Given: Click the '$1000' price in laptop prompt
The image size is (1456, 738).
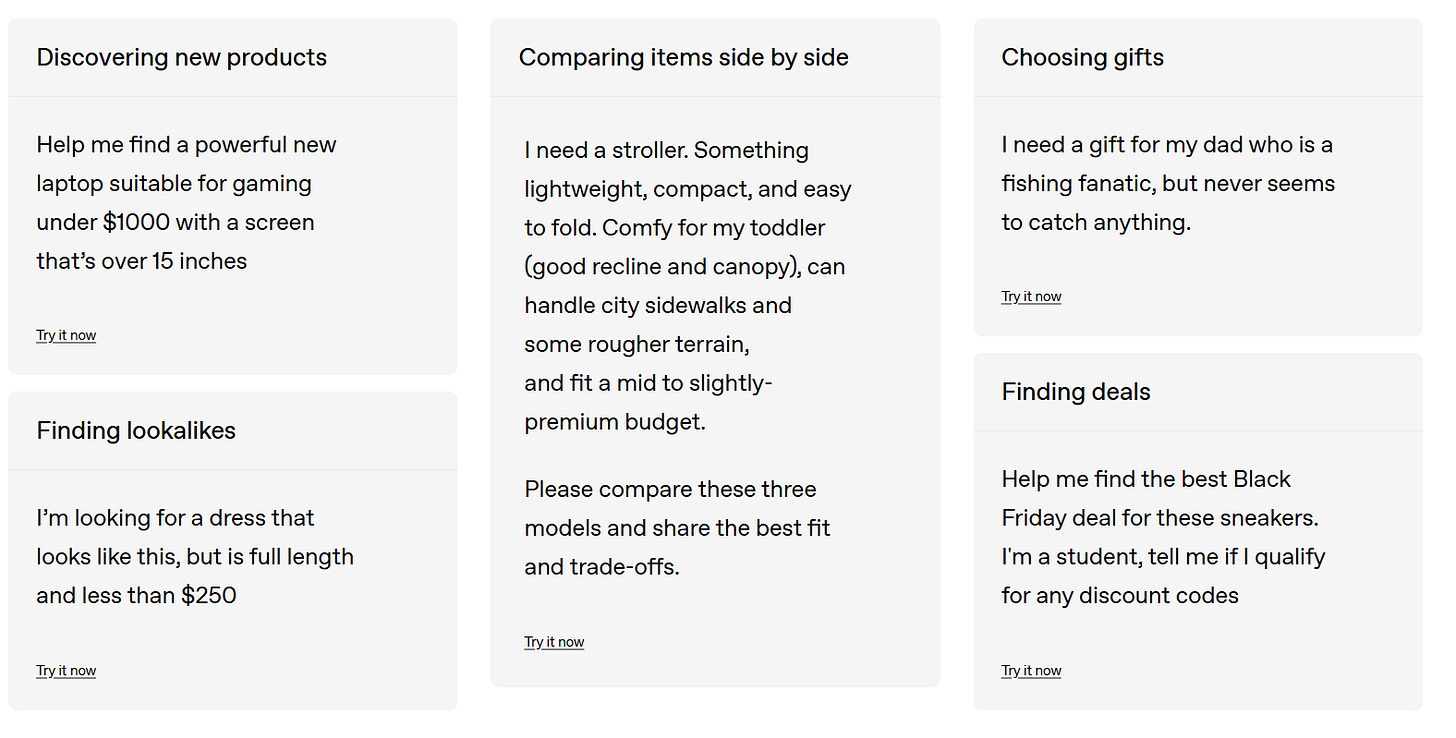Looking at the screenshot, I should pos(136,222).
